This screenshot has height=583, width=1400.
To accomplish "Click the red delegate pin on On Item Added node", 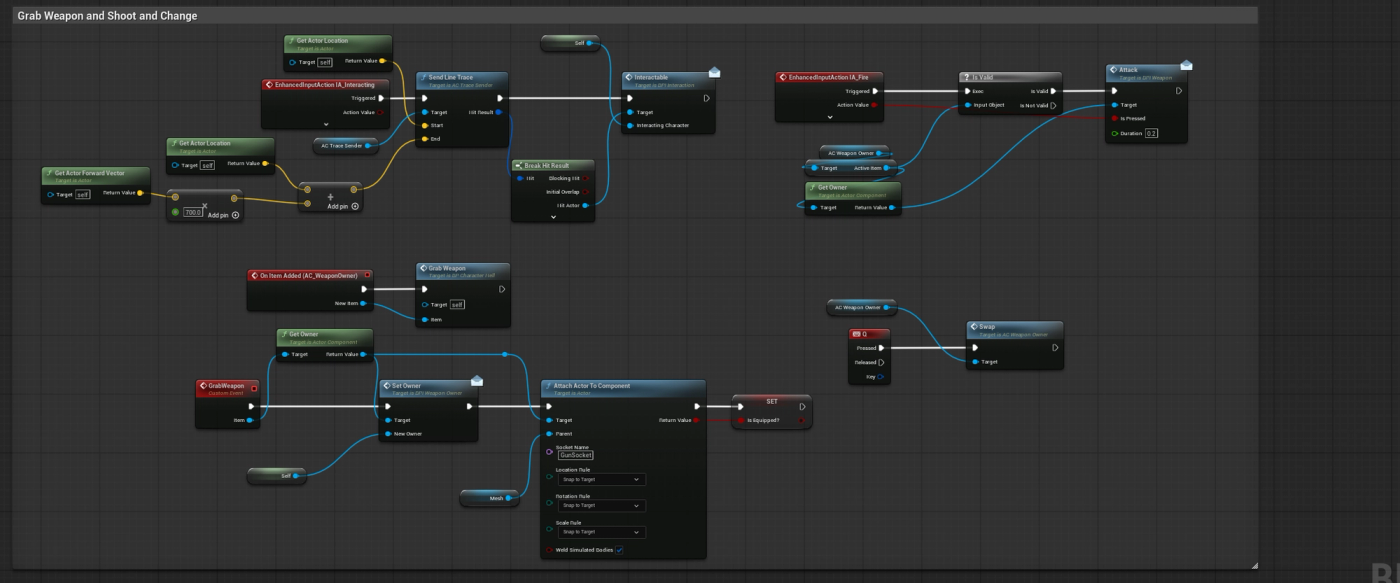I will pyautogui.click(x=367, y=275).
